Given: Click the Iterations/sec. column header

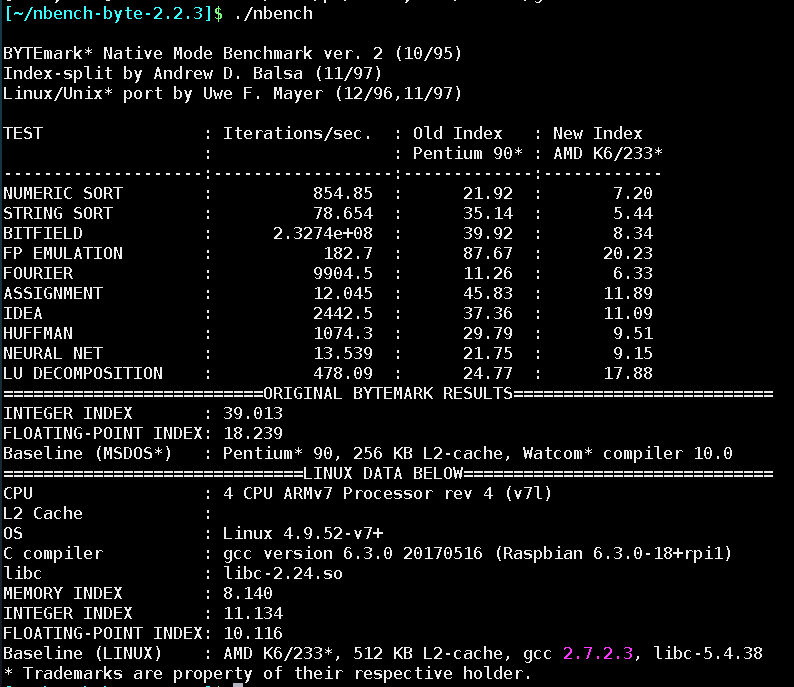Looking at the screenshot, I should click(298, 134).
